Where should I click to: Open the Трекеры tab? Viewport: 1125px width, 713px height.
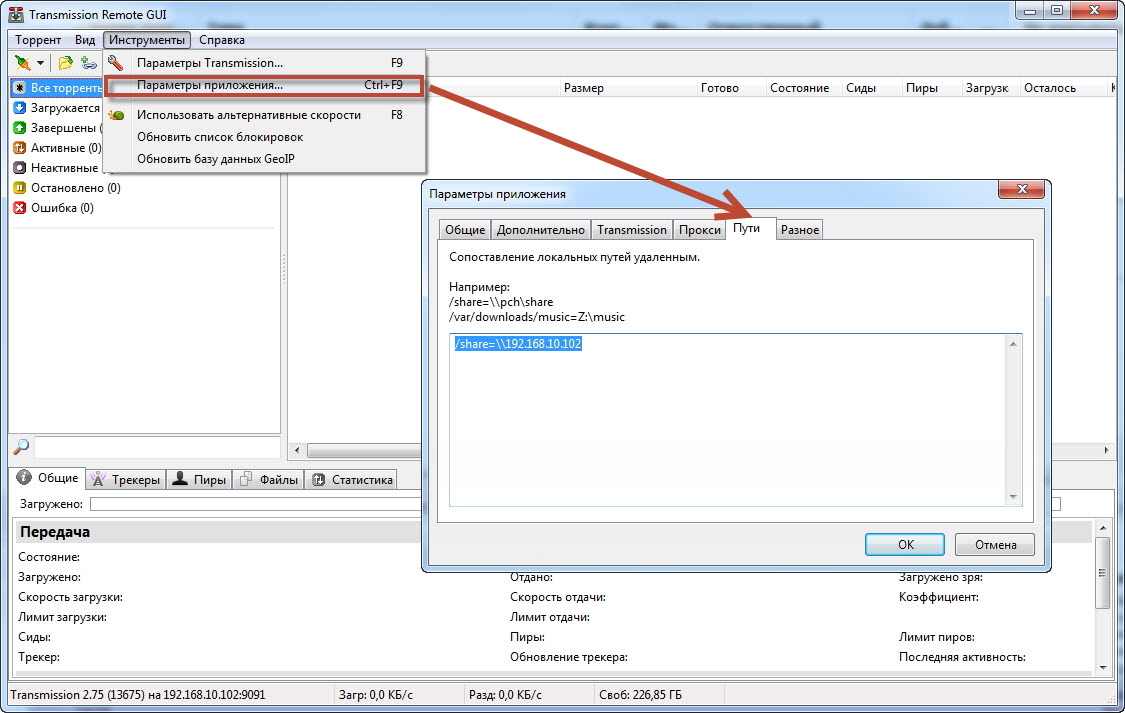(126, 480)
